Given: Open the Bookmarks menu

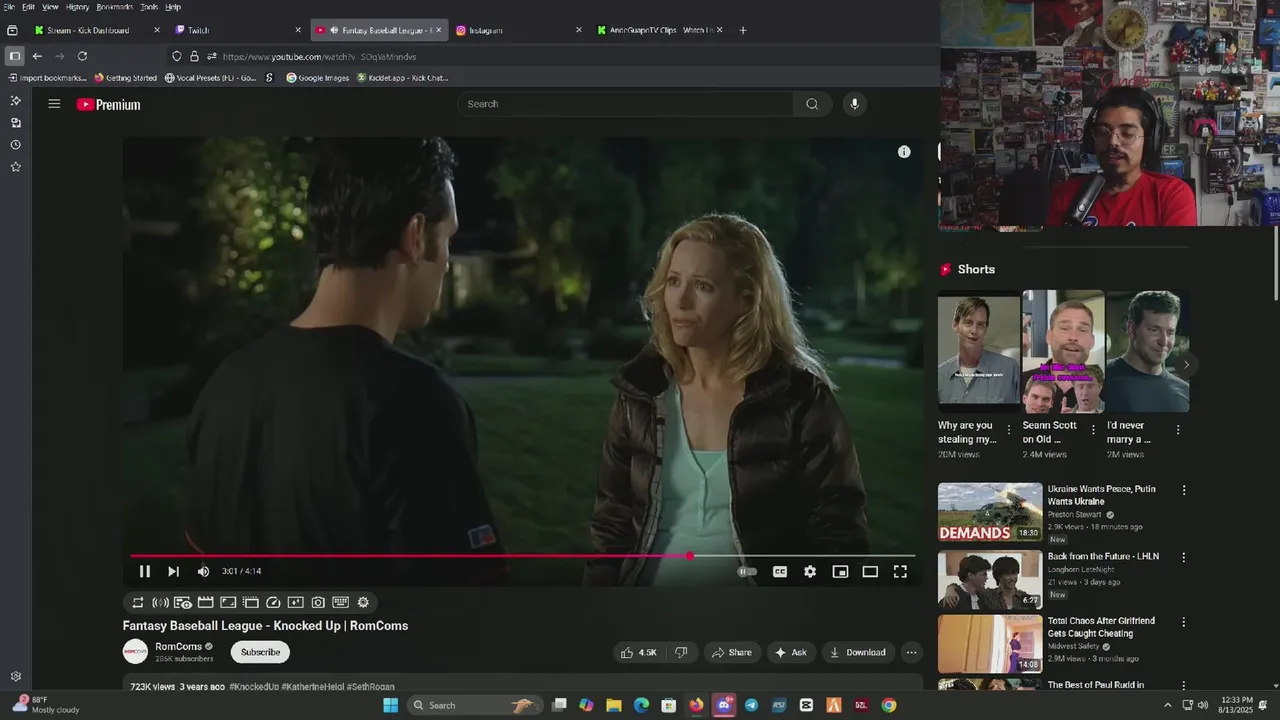Looking at the screenshot, I should [x=115, y=7].
